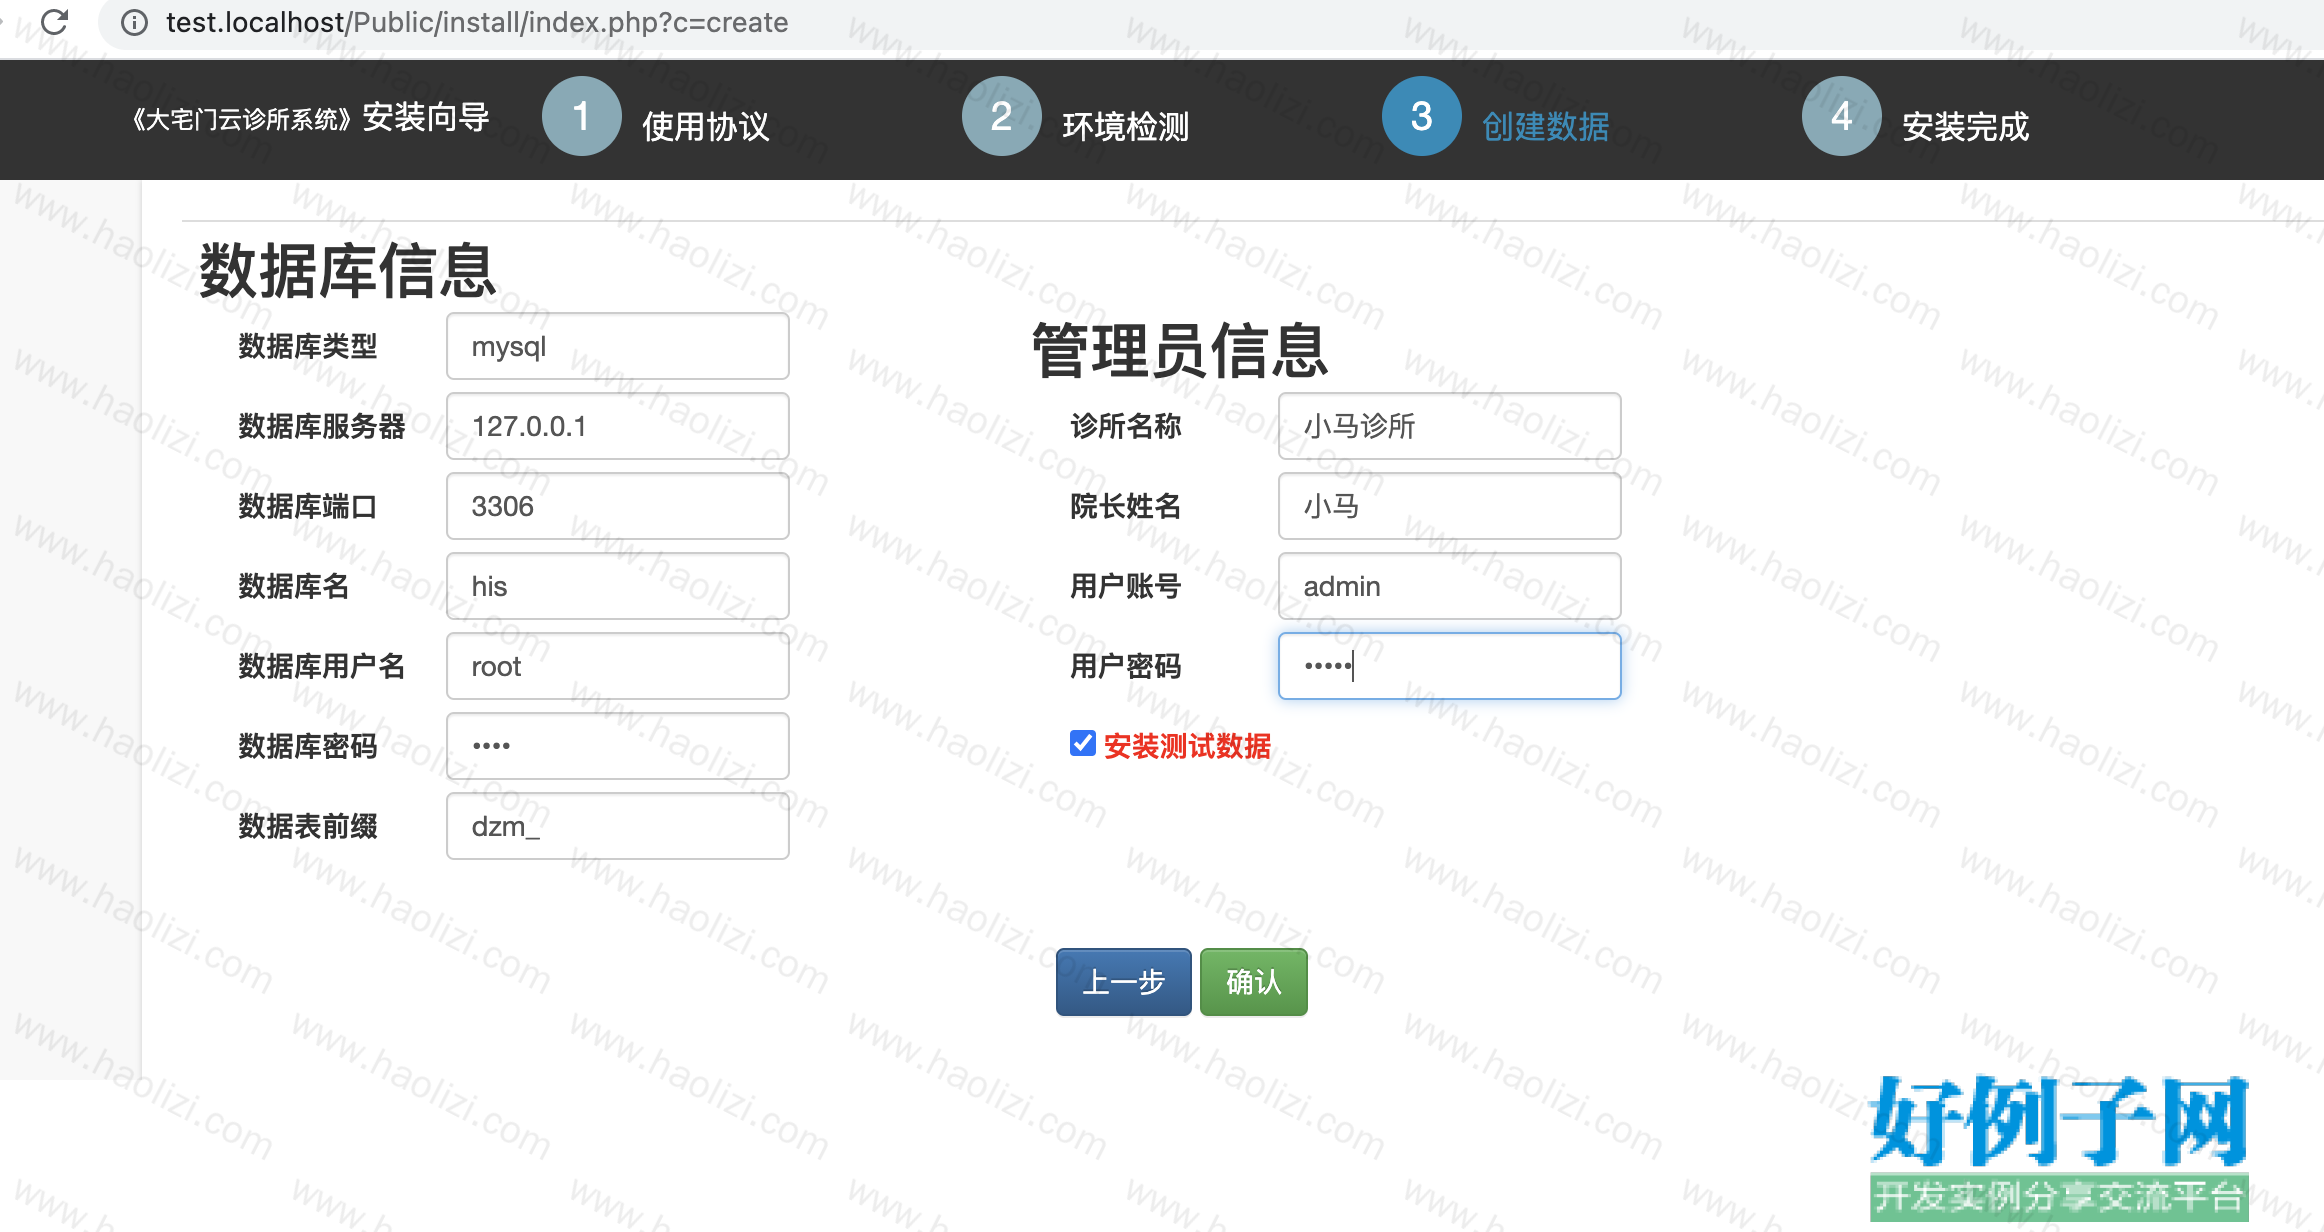This screenshot has height=1232, width=2324.
Task: Click the 数据库用户名 label
Action: [x=322, y=667]
